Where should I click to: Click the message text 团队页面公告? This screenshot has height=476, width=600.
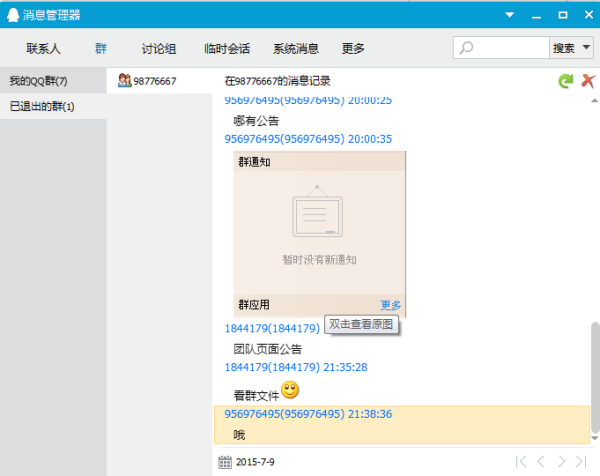[268, 349]
